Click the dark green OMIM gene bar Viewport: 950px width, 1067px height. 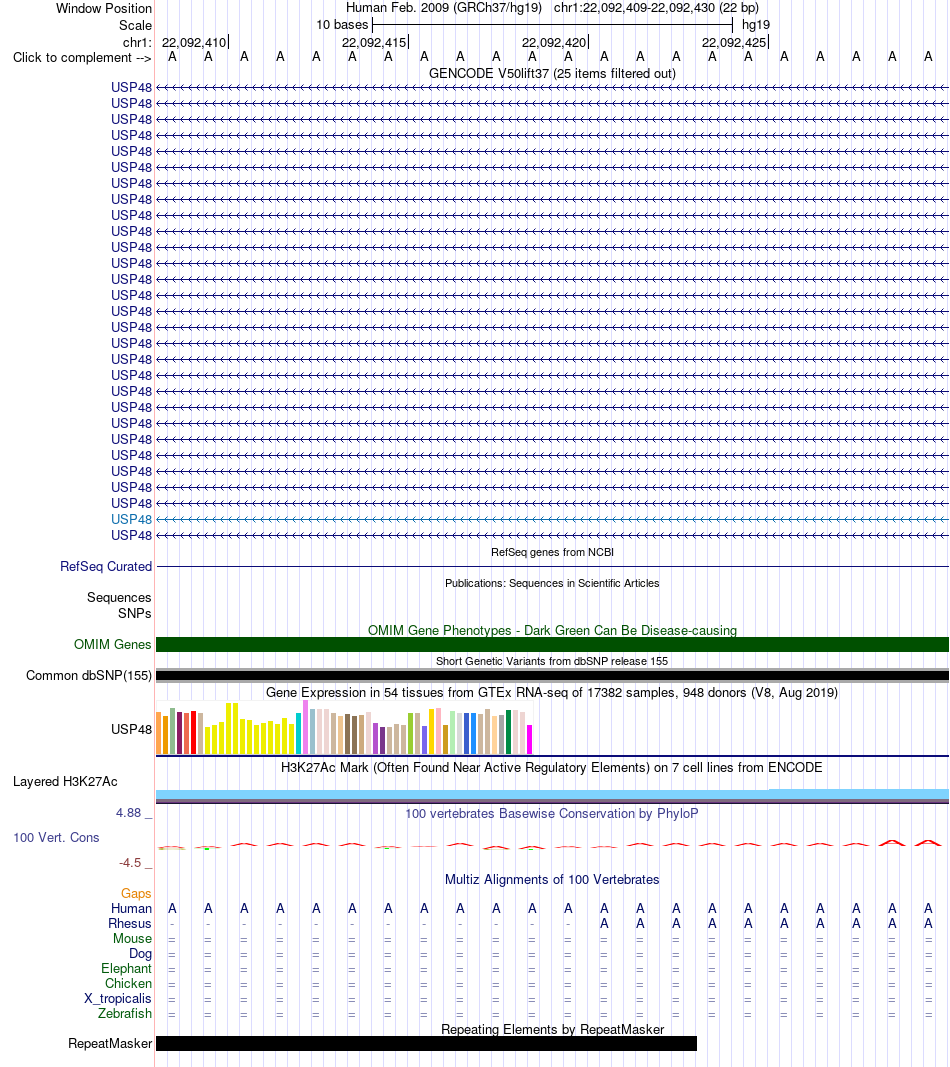point(552,644)
